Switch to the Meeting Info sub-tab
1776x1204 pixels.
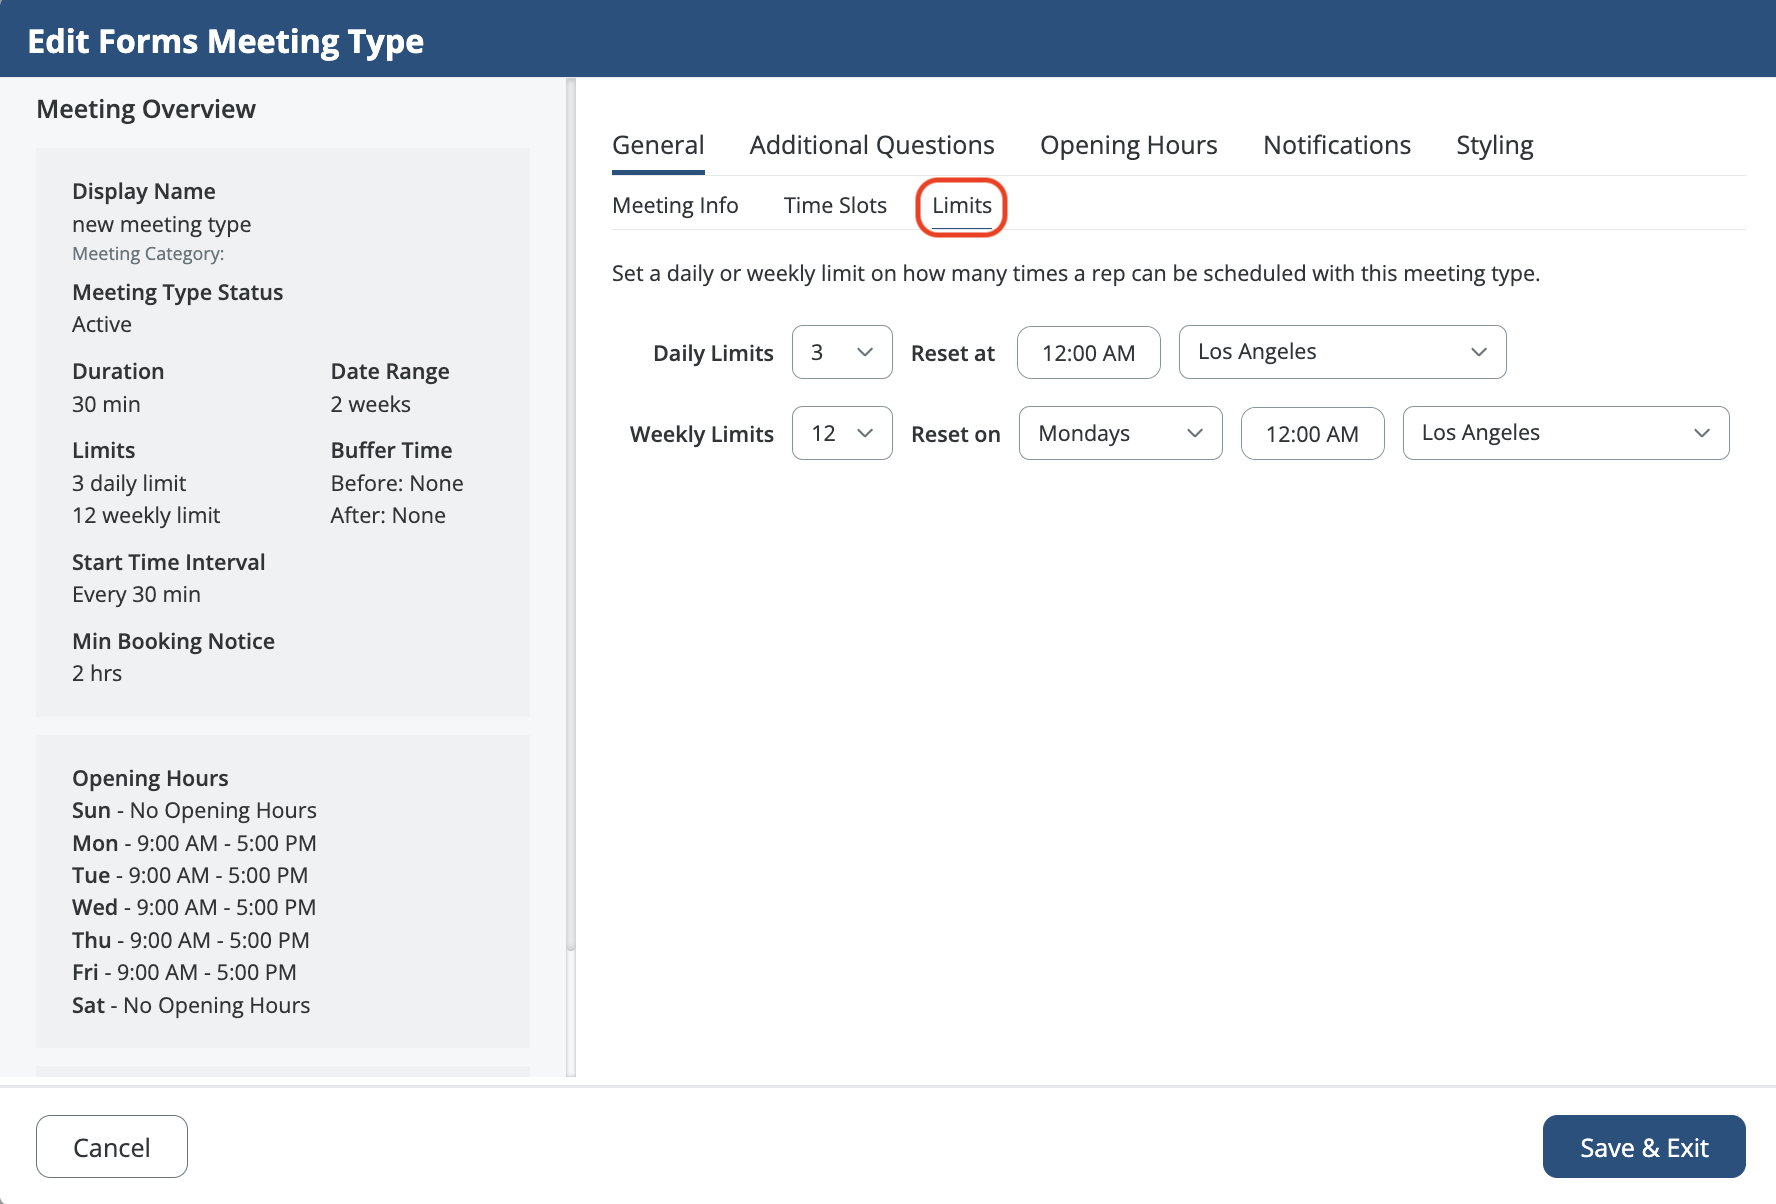point(675,205)
